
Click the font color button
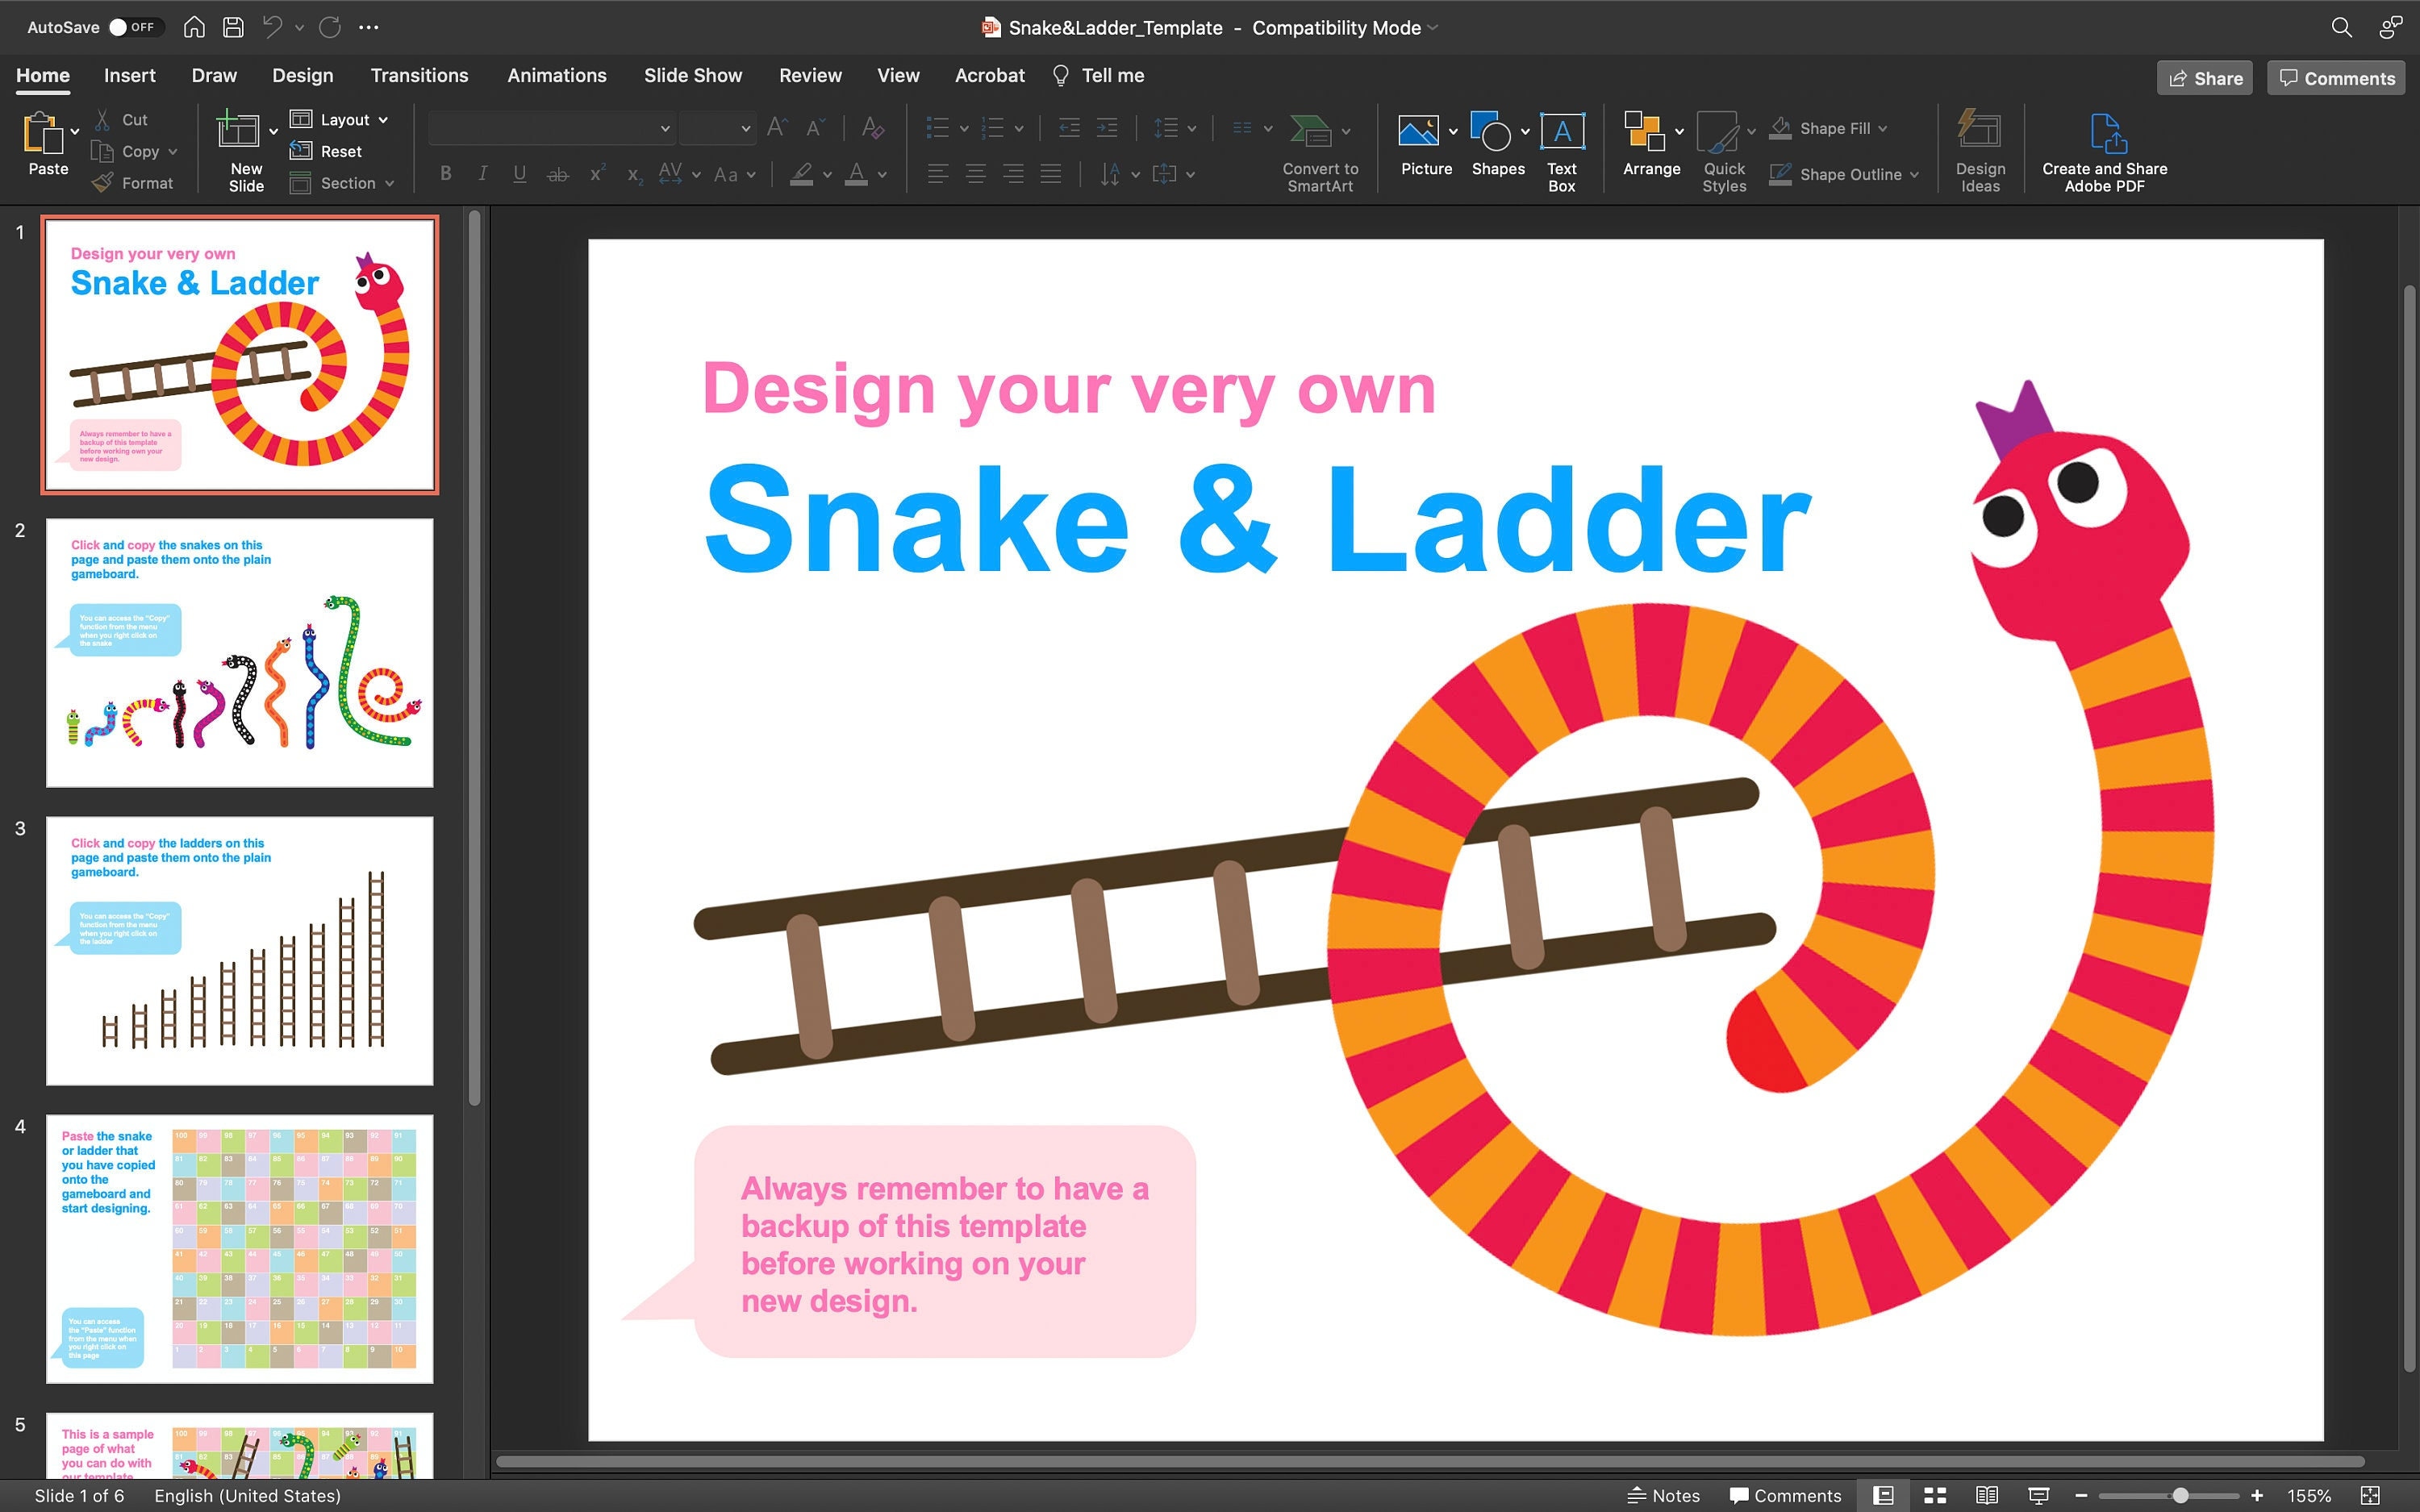click(x=857, y=175)
